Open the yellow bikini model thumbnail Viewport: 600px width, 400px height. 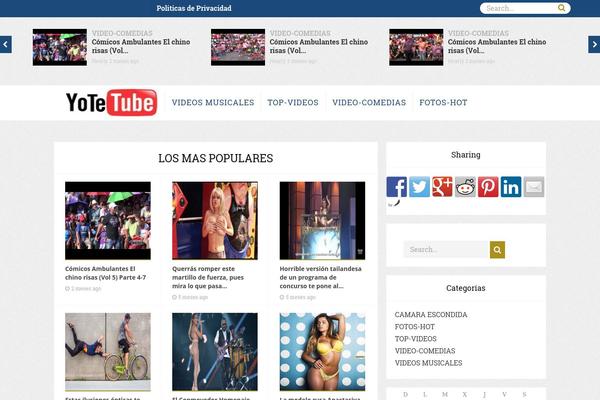[x=322, y=352]
